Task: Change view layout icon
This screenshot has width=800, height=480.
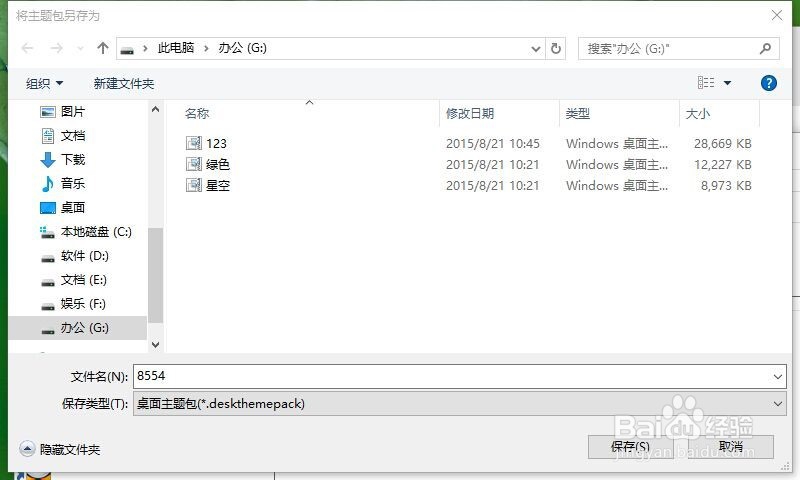Action: [706, 83]
